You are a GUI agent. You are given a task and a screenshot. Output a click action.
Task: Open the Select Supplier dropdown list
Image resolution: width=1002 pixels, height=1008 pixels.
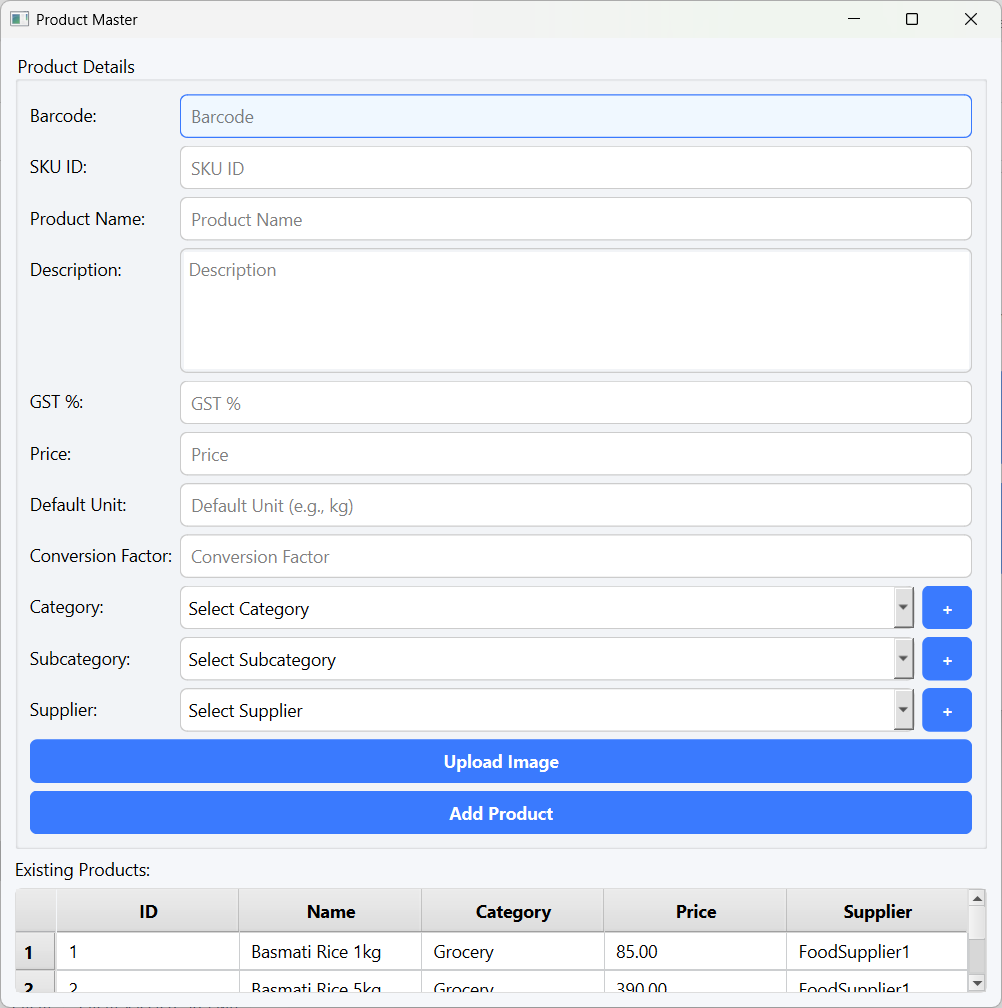[546, 710]
